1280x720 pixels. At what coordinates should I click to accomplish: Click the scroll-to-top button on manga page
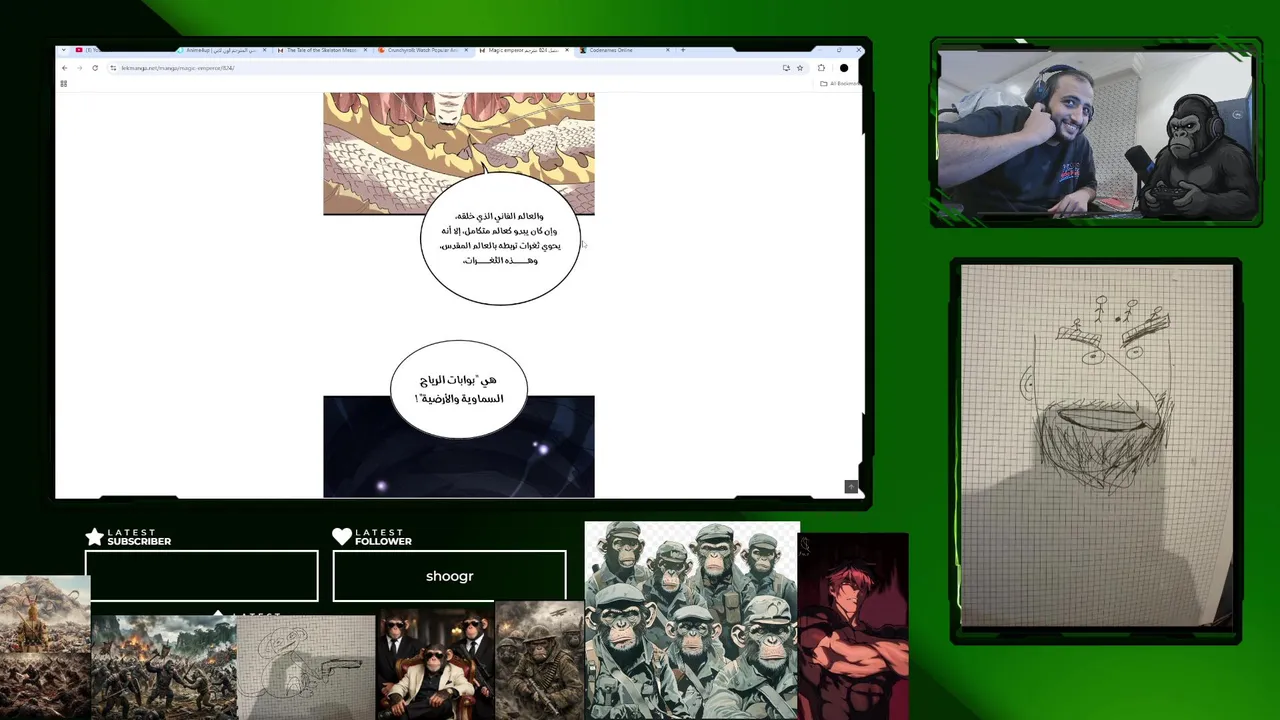851,486
